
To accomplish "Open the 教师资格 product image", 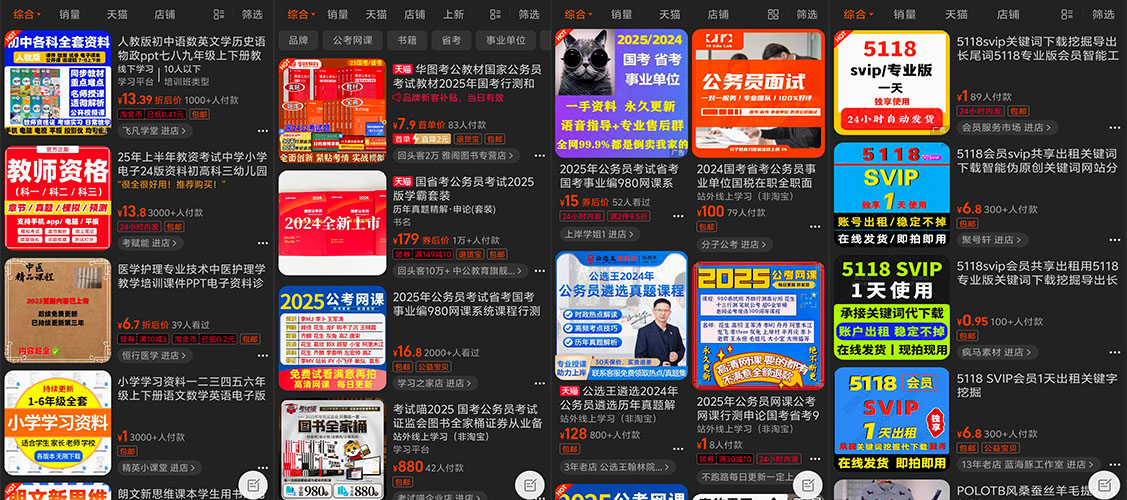I will click(58, 198).
